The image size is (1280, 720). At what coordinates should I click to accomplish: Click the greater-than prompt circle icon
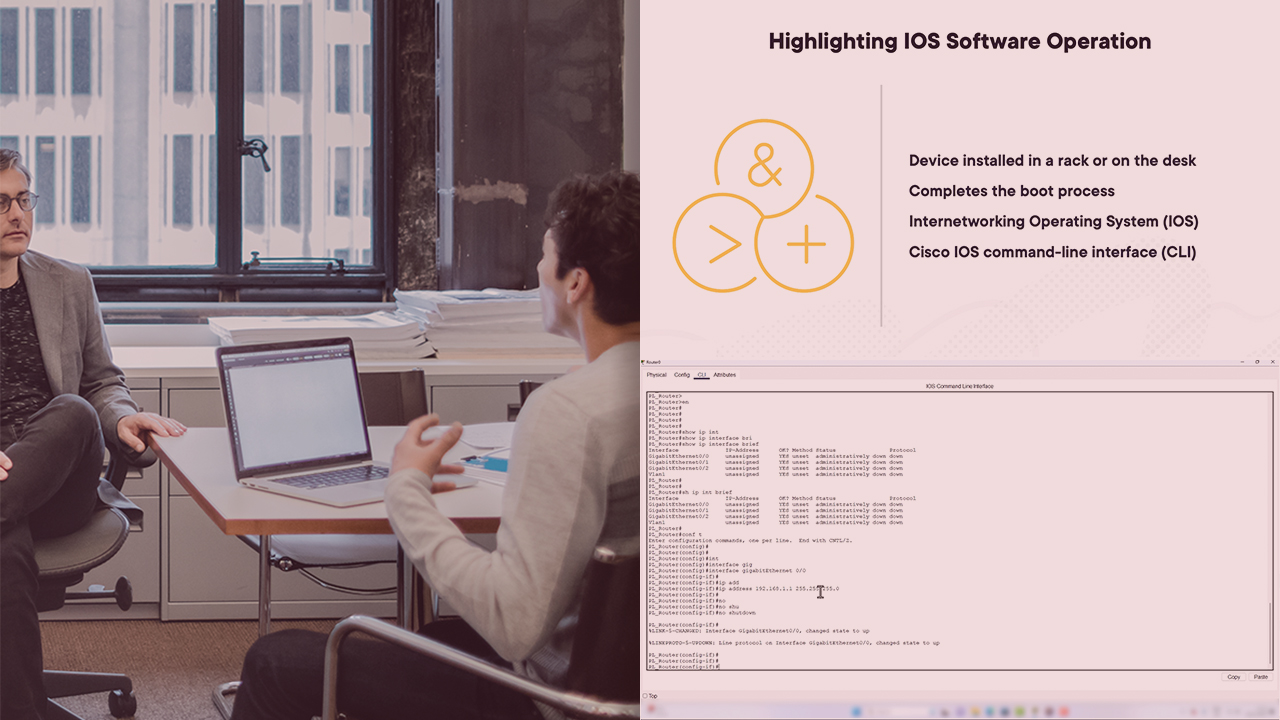(724, 244)
